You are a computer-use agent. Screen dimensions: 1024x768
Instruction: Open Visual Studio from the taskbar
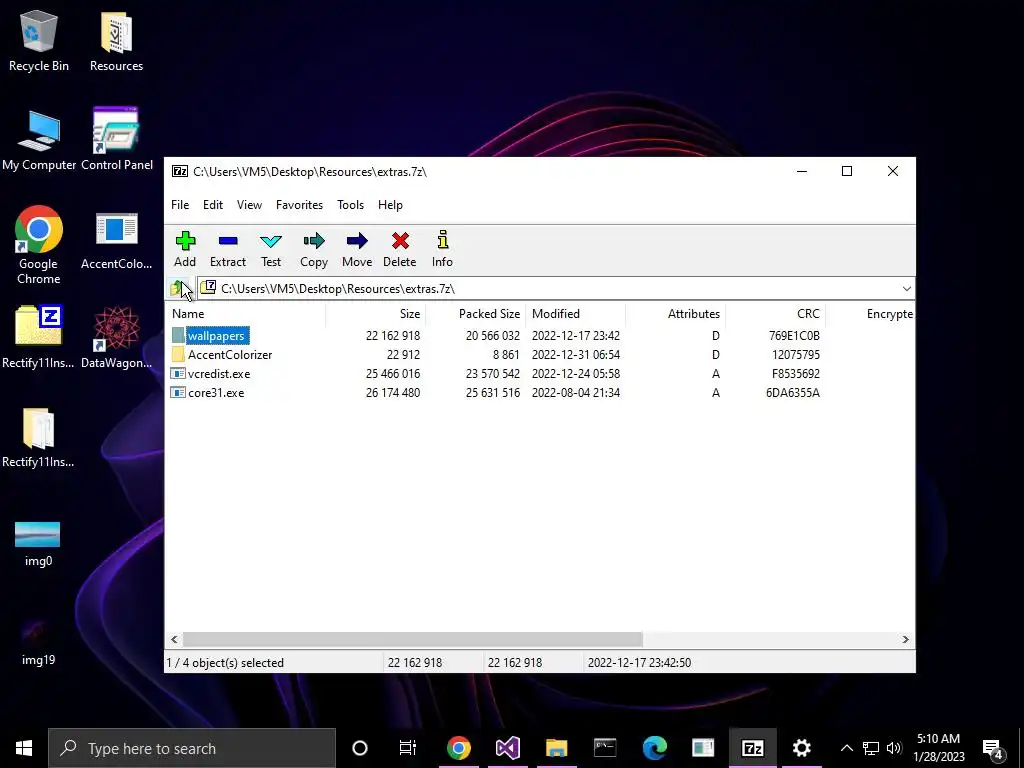(x=507, y=748)
